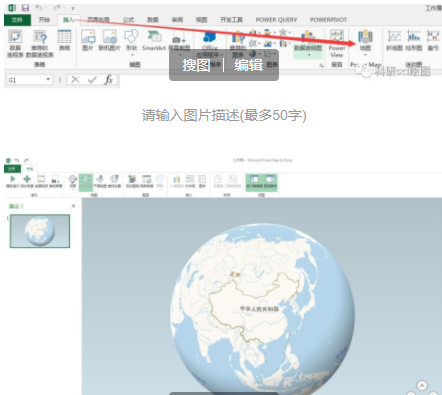Click the 搜图 button on the overlay
Viewport: 442px width, 395px height.
tap(196, 65)
